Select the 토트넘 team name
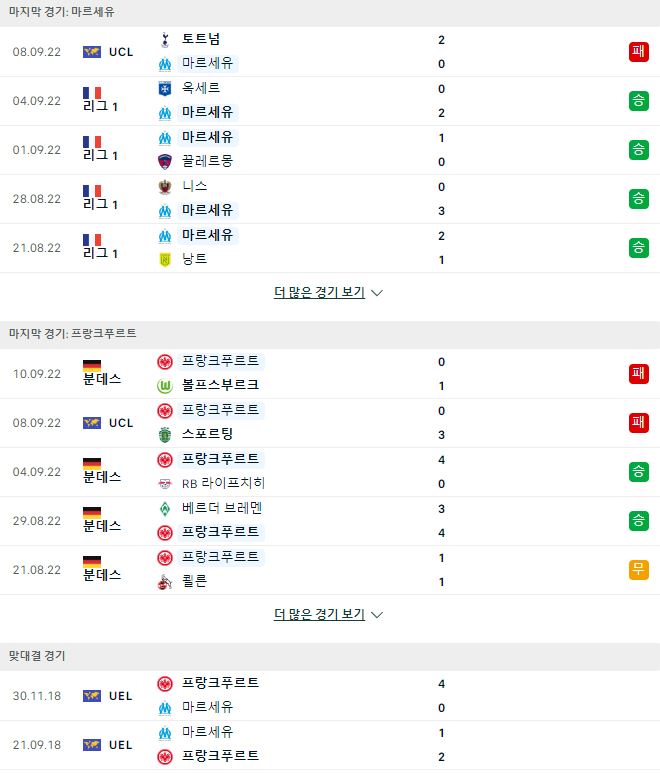 coord(201,39)
